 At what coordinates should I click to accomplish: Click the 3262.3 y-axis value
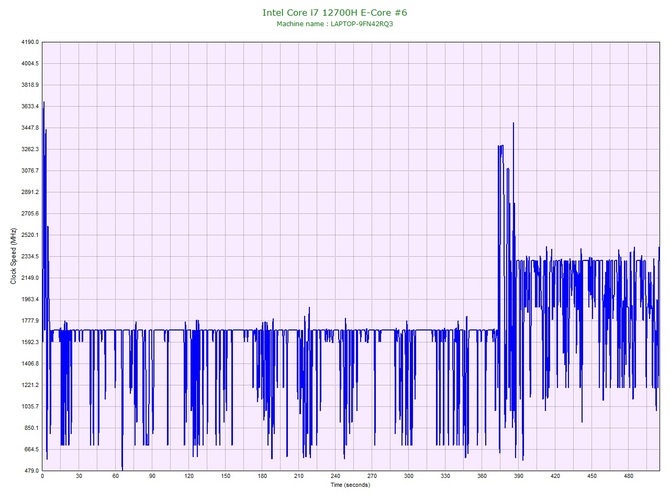point(30,149)
